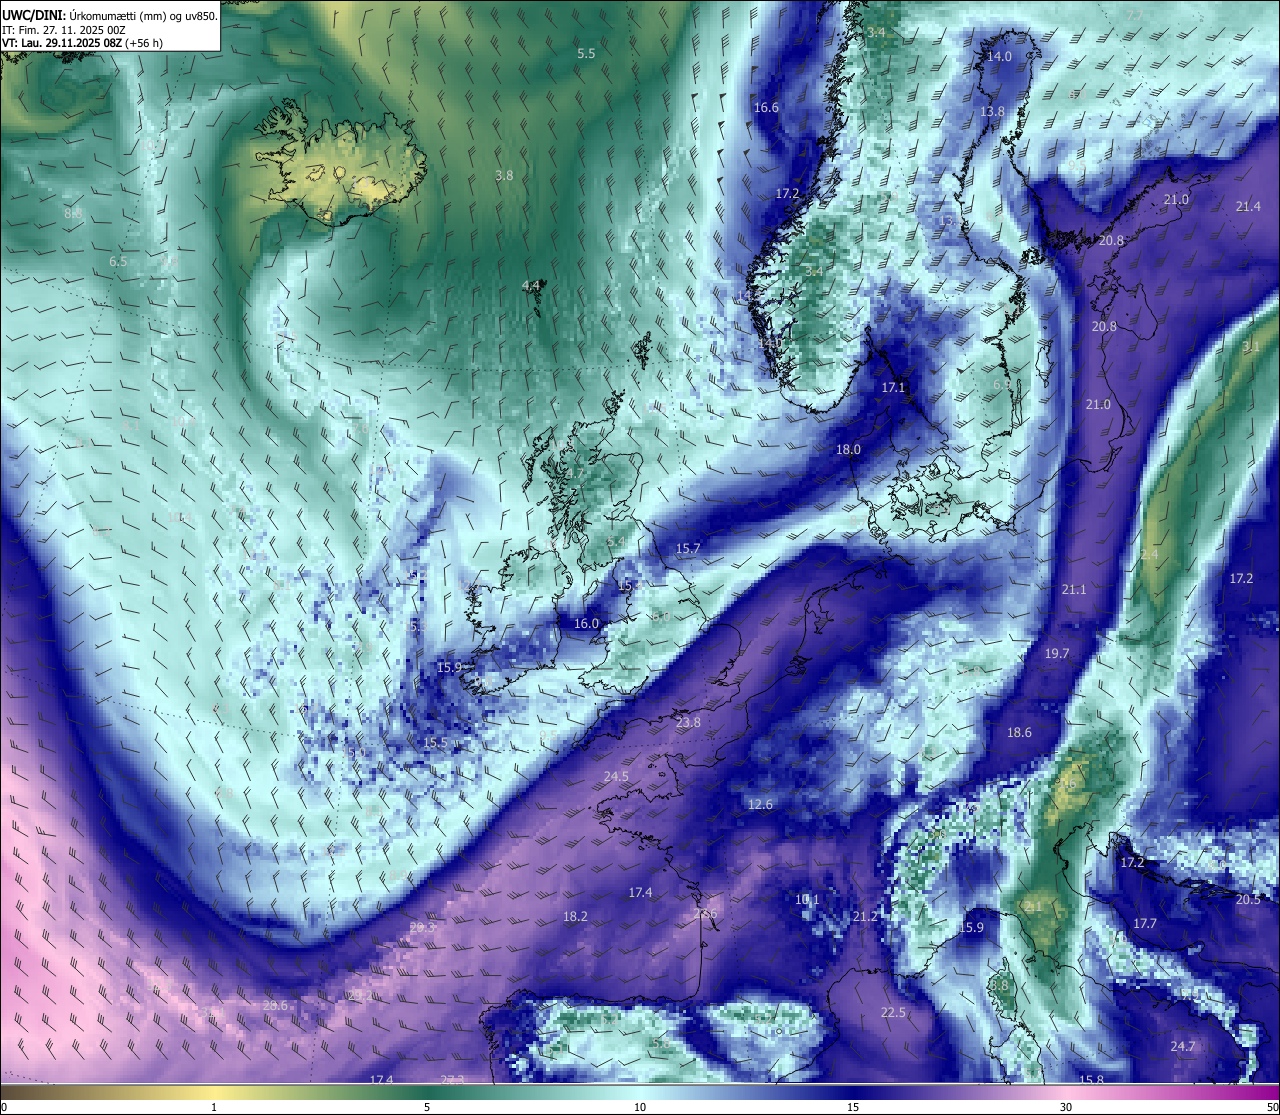Screen dimensions: 1280x1115
Task: Click the 21.1 value label near Poland
Action: coord(1074,590)
